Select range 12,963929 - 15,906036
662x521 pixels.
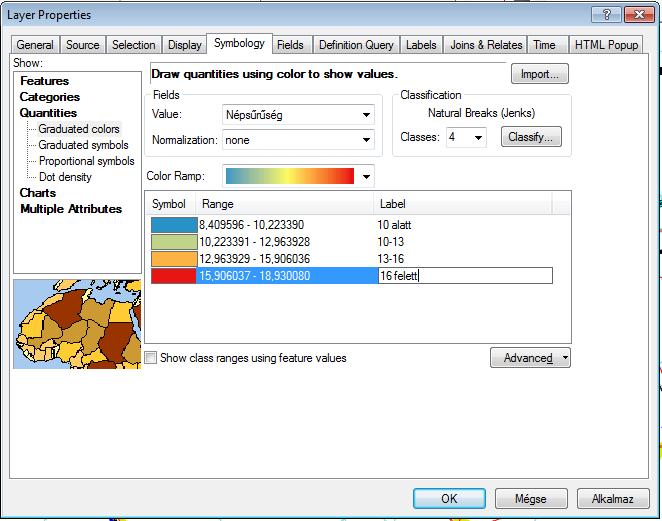(255, 259)
